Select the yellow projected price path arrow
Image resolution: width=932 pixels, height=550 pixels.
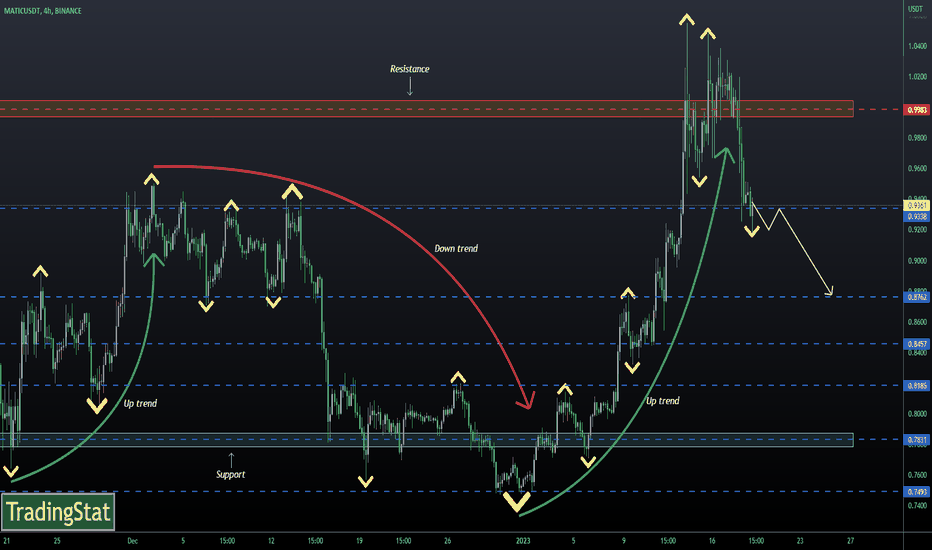(794, 250)
